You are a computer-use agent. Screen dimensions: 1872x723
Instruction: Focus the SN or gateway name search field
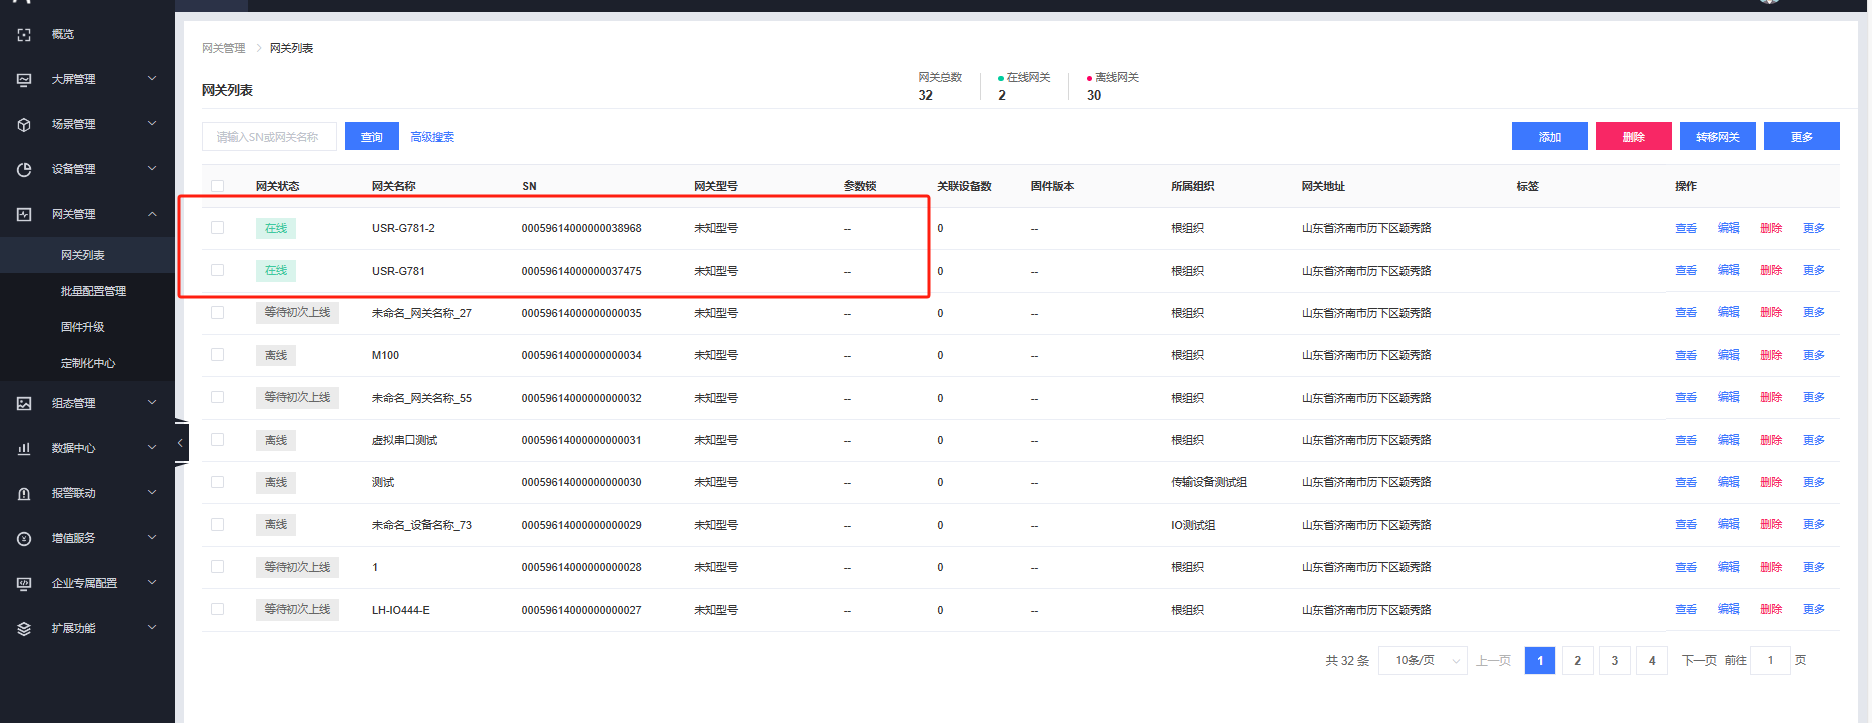tap(269, 137)
